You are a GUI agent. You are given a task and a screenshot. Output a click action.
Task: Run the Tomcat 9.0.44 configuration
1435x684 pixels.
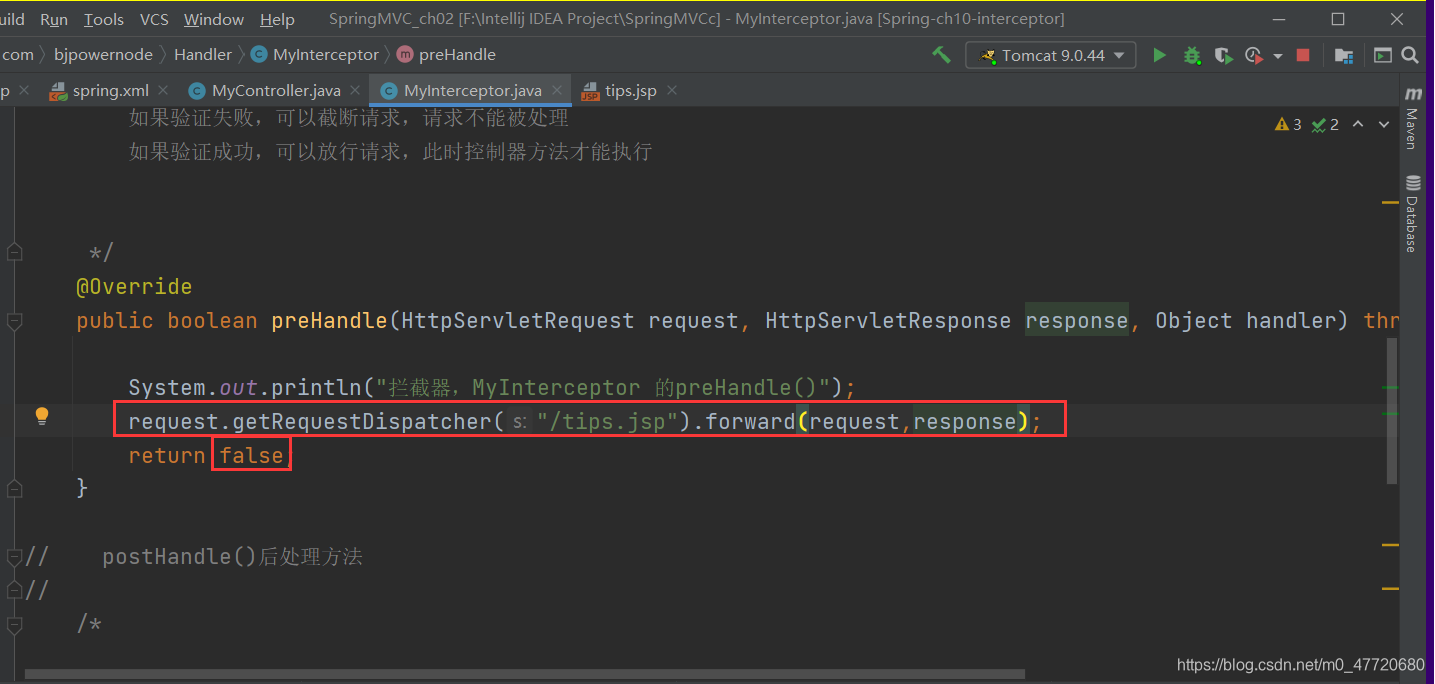point(1159,55)
